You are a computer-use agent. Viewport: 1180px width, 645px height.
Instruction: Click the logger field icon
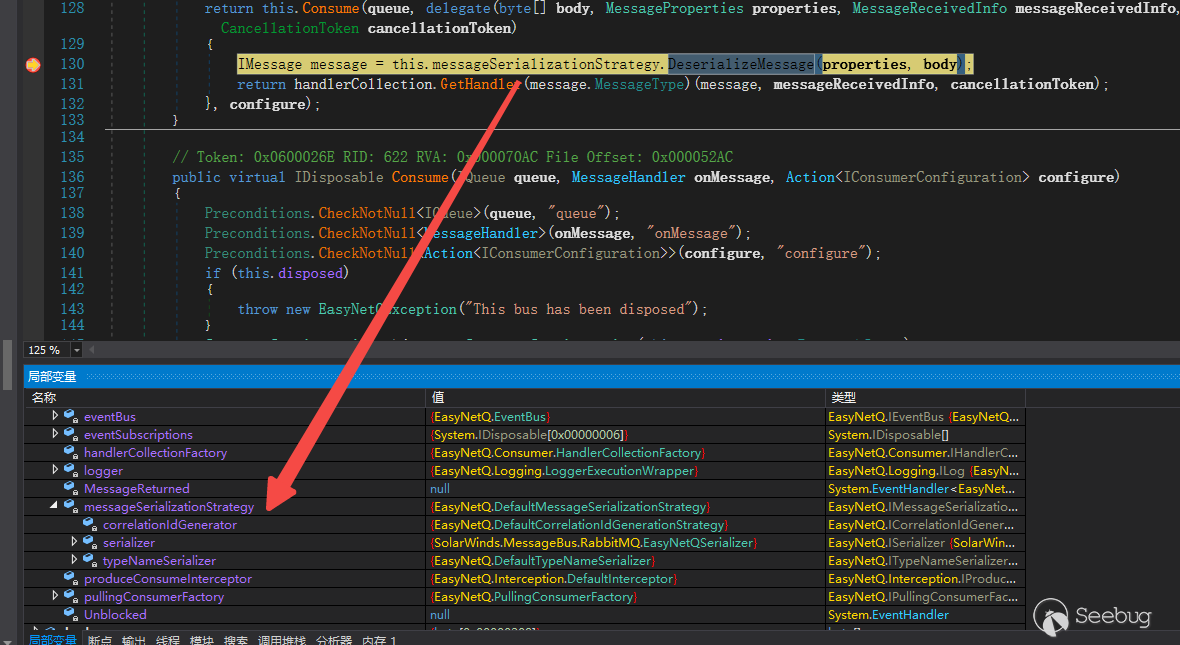[71, 470]
